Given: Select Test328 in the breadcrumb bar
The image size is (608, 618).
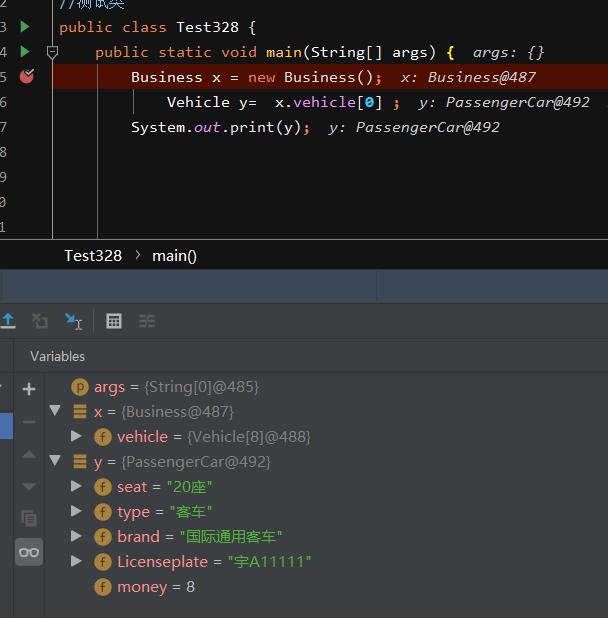Looking at the screenshot, I should (x=93, y=256).
